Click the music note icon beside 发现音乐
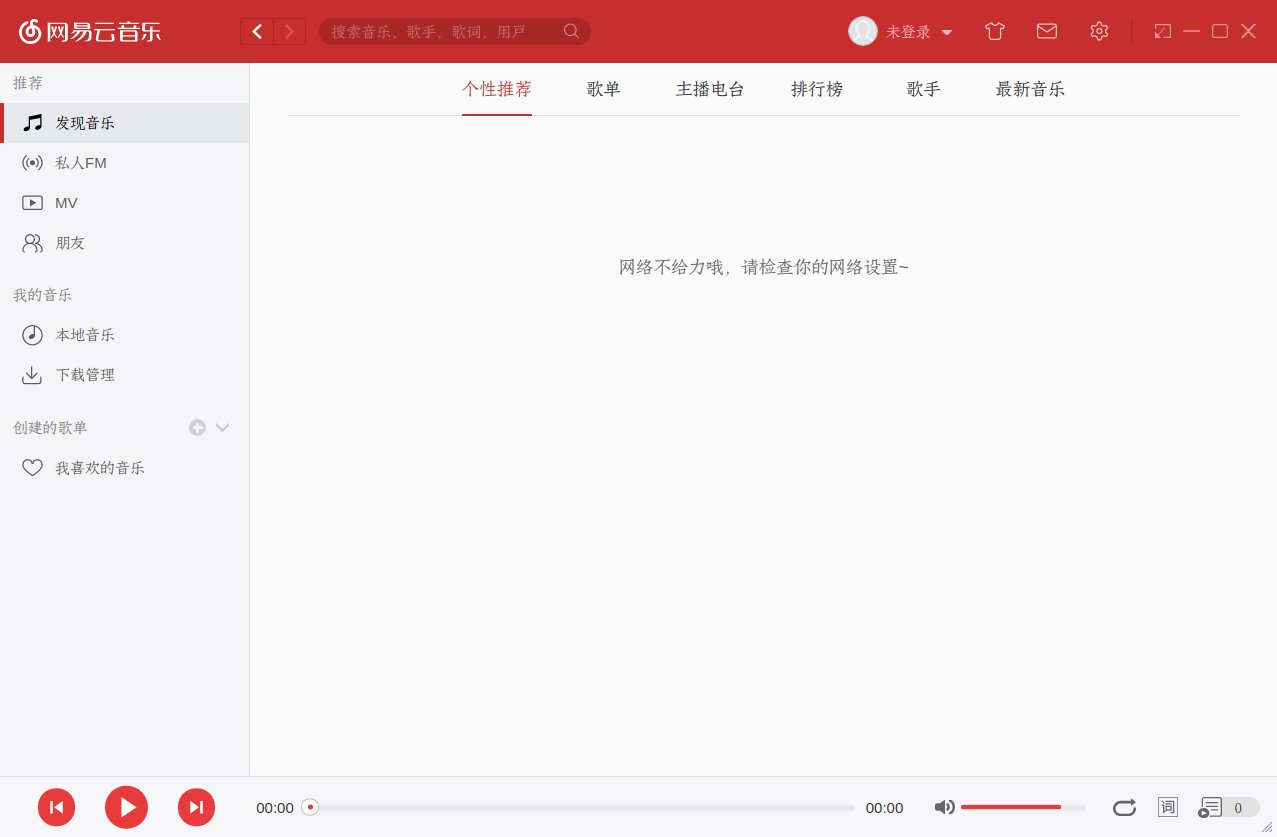This screenshot has width=1277, height=837. (x=33, y=123)
